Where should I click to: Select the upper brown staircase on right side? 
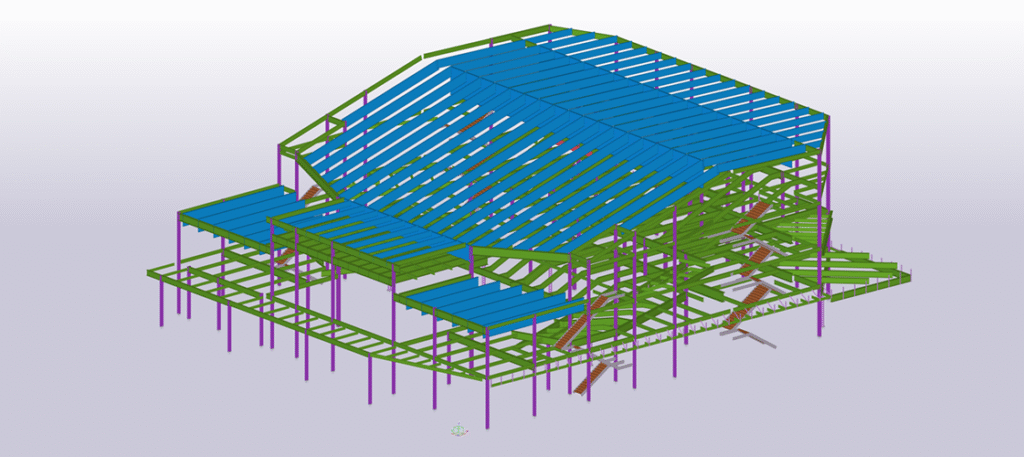(756, 213)
